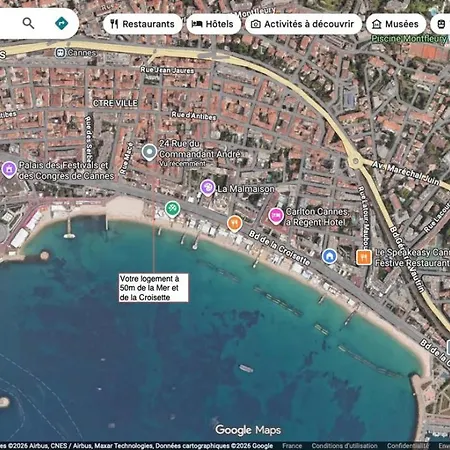The height and width of the screenshot is (450, 450).
Task: Open Conditions d'utilisation link
Action: click(x=344, y=446)
